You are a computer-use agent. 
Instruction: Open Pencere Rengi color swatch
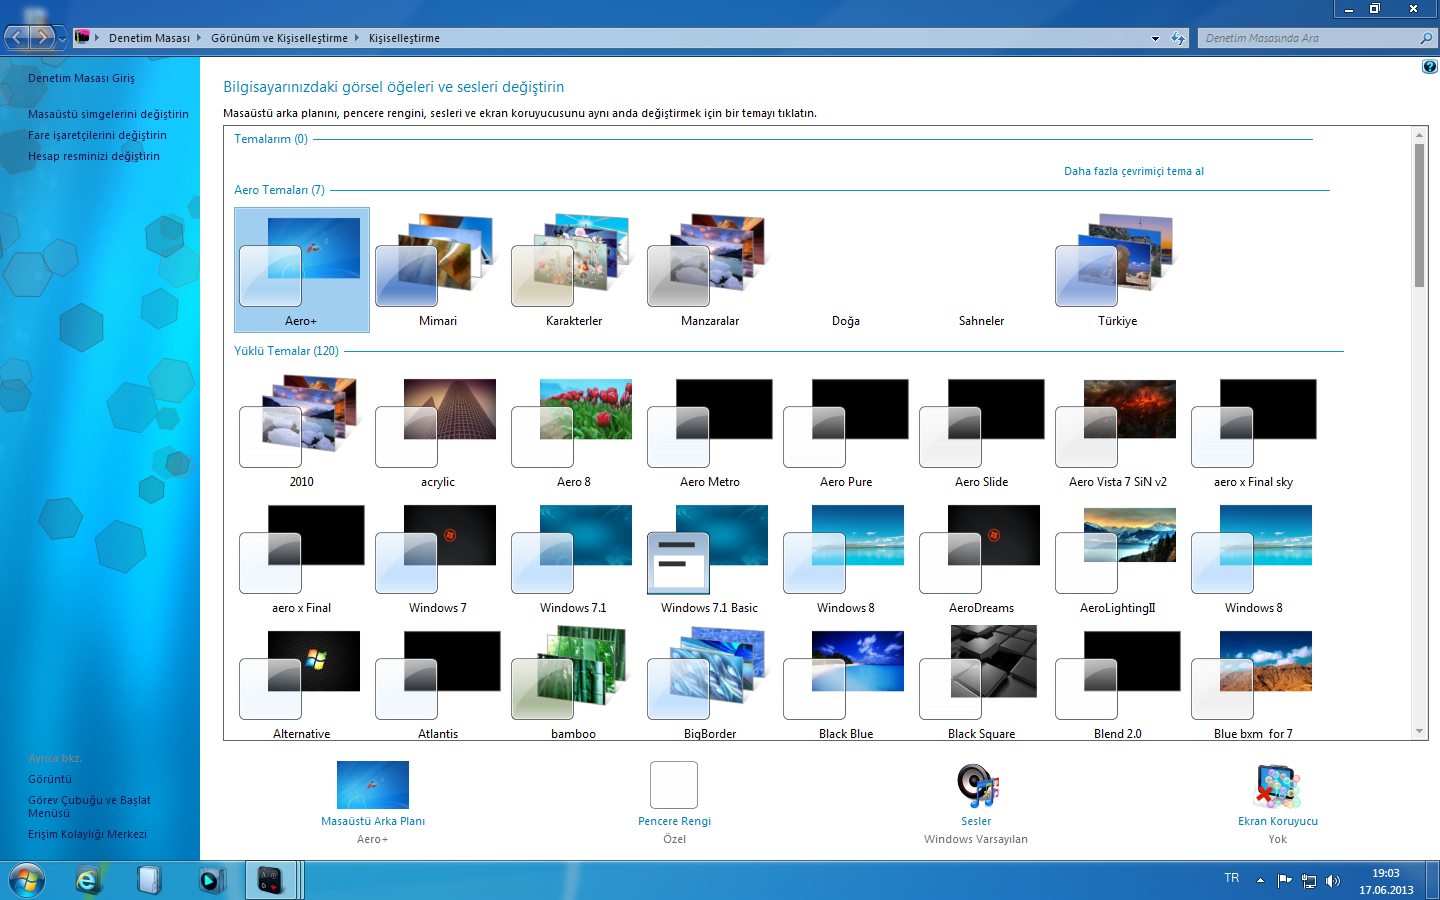(x=674, y=786)
